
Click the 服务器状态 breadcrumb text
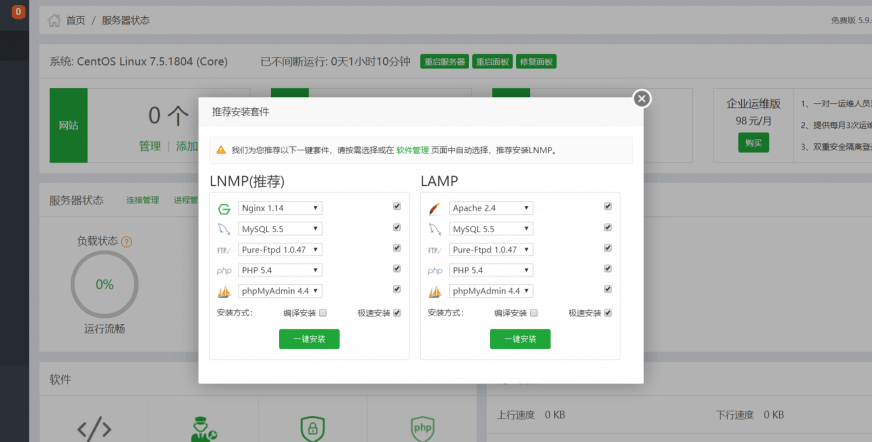pos(126,21)
